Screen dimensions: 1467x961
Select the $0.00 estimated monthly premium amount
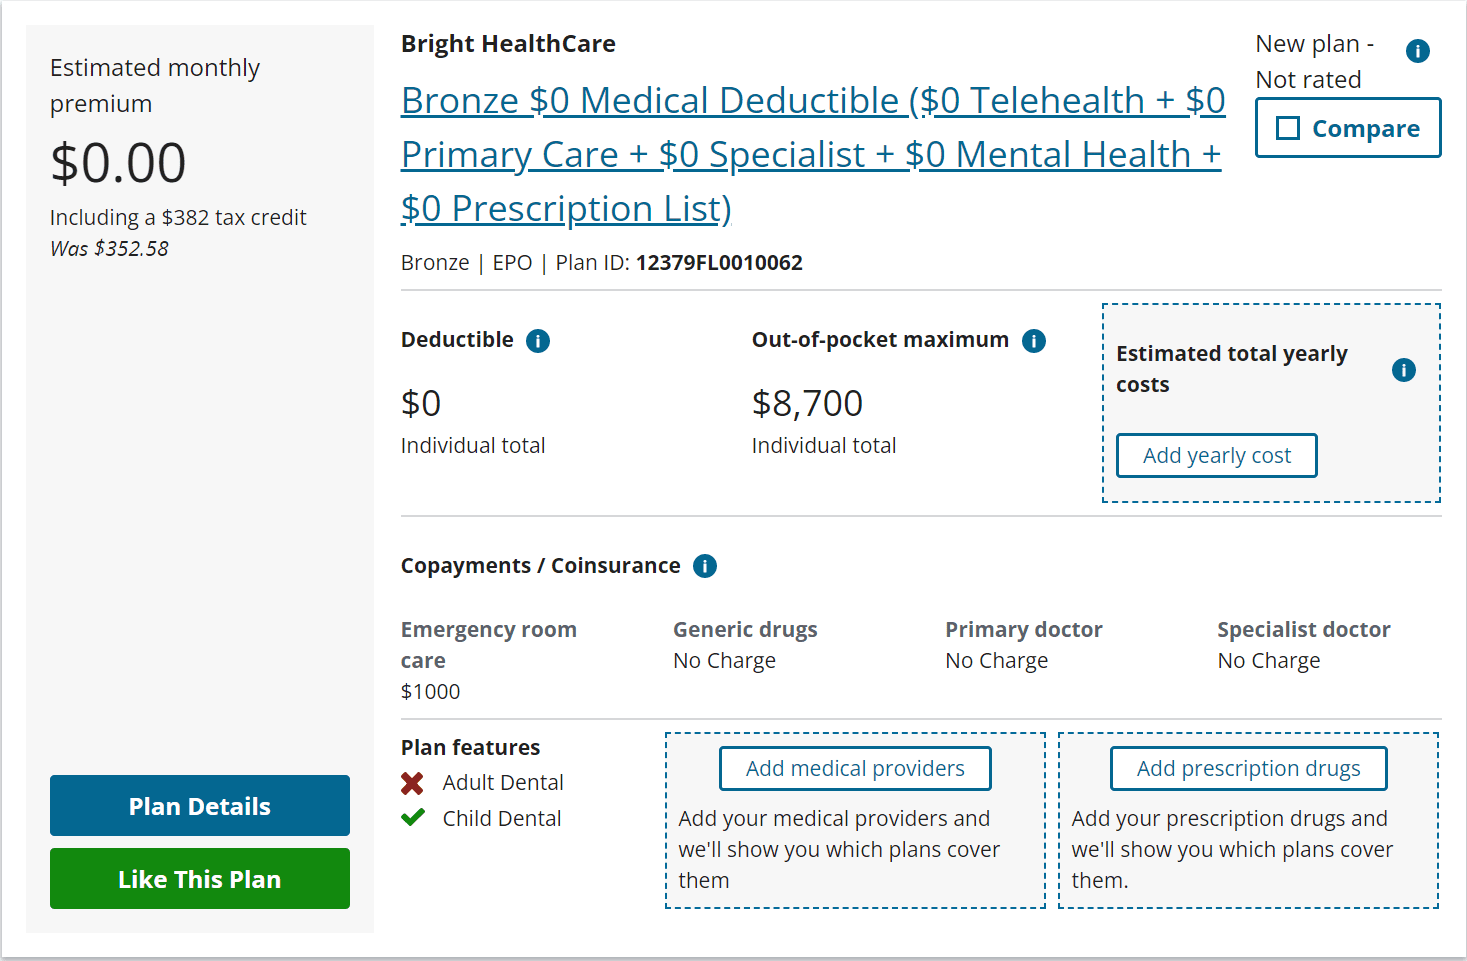[118, 163]
